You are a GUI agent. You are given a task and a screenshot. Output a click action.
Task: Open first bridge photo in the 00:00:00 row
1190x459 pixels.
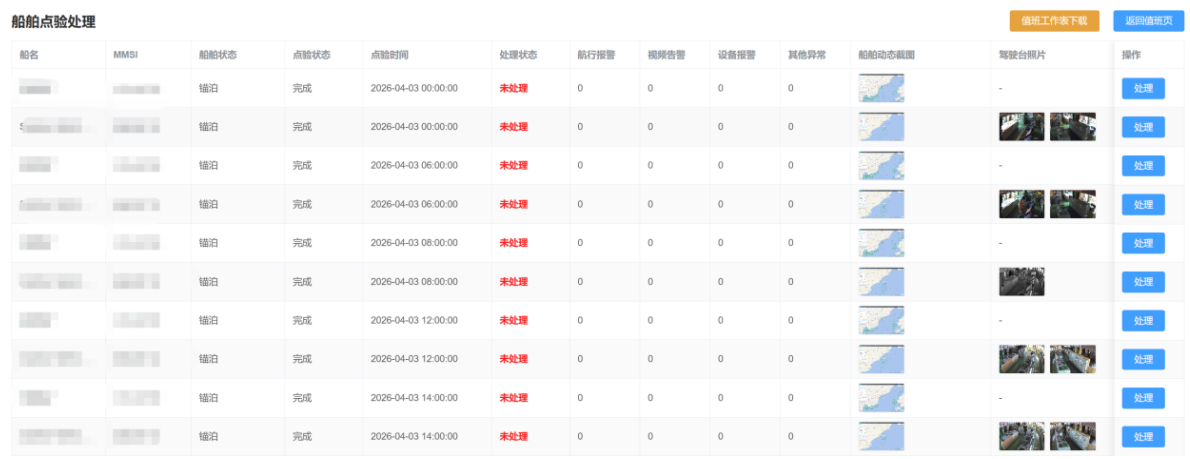click(1021, 127)
